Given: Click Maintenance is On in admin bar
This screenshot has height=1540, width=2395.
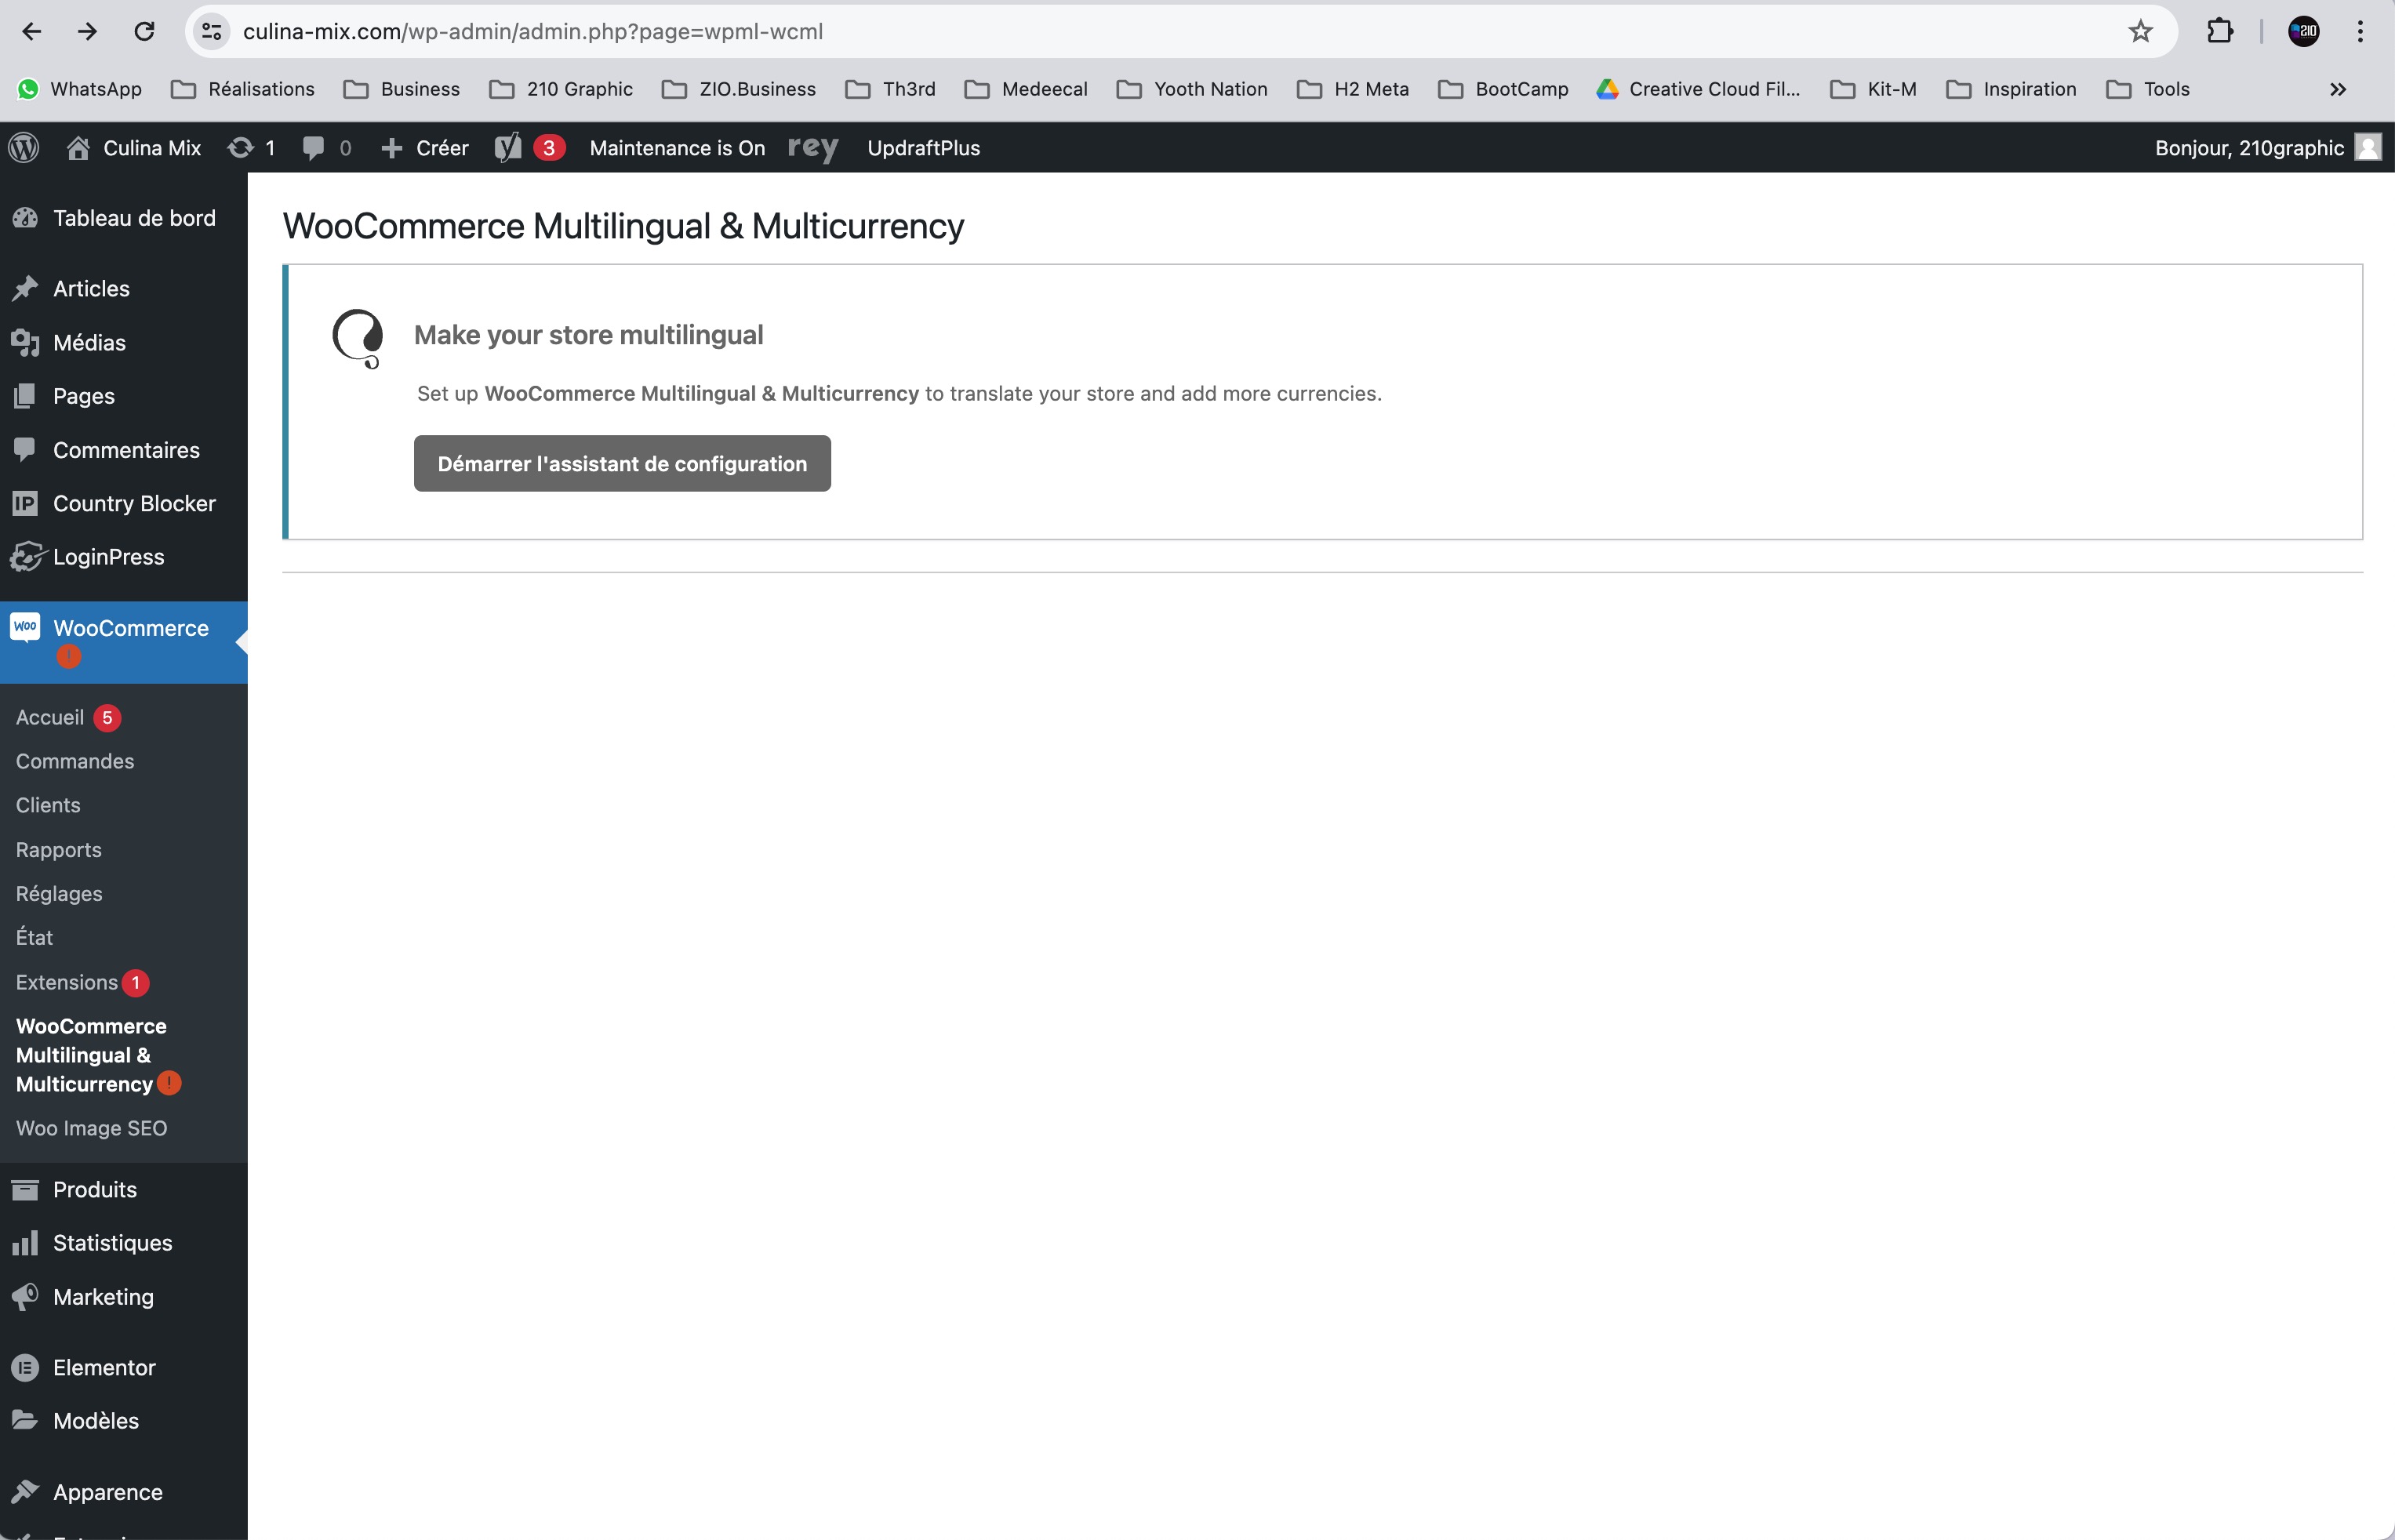Looking at the screenshot, I should tap(677, 148).
